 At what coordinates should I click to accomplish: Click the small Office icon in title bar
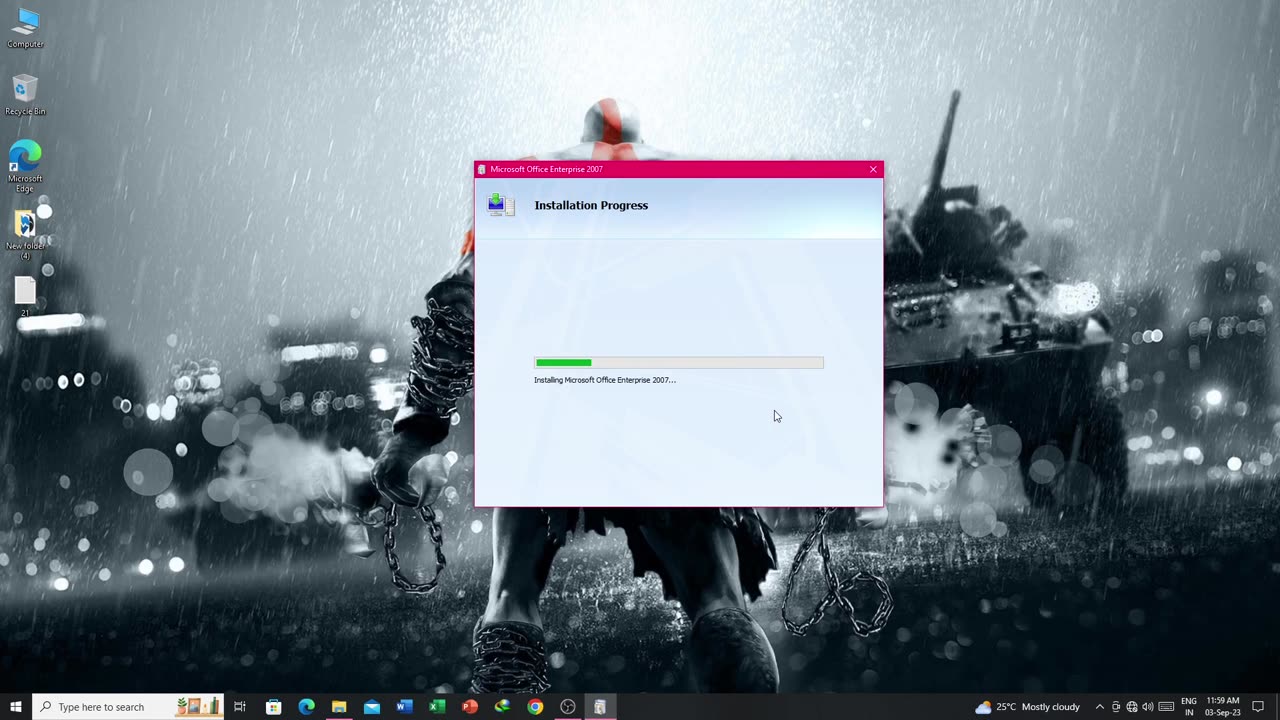pyautogui.click(x=482, y=169)
